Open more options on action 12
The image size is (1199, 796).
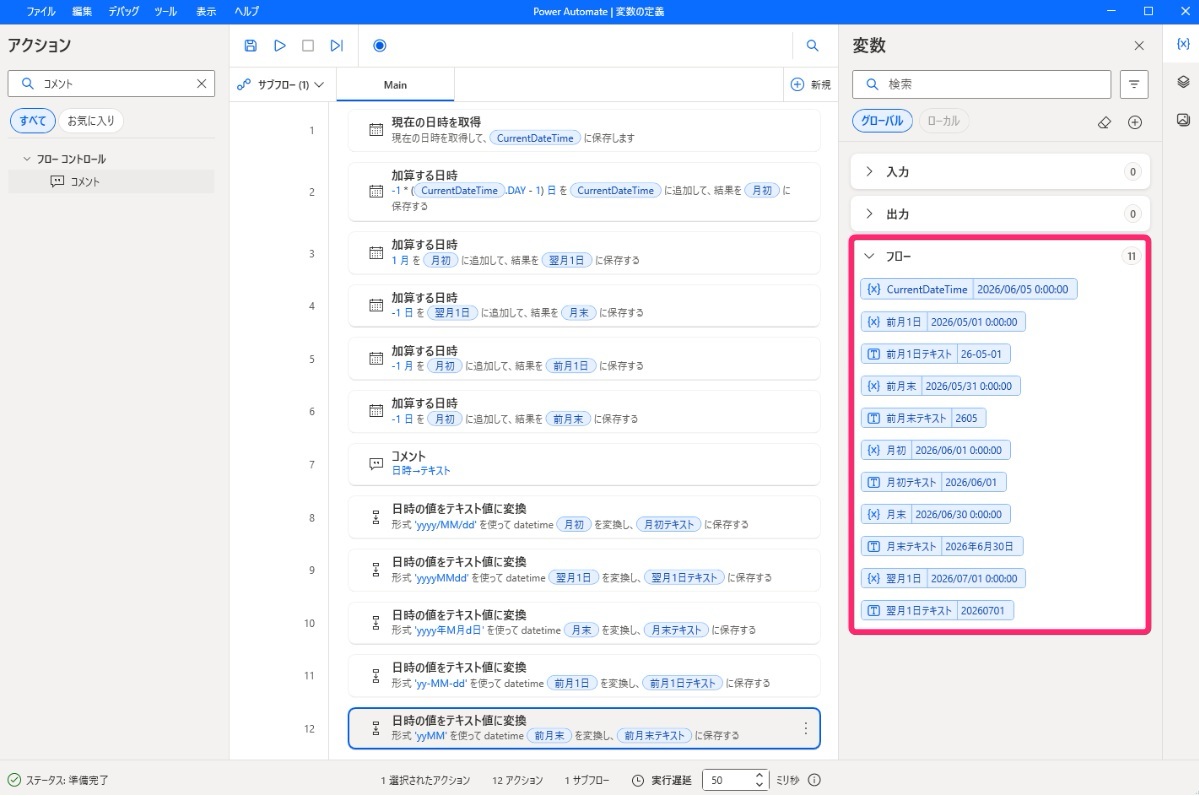(x=805, y=729)
